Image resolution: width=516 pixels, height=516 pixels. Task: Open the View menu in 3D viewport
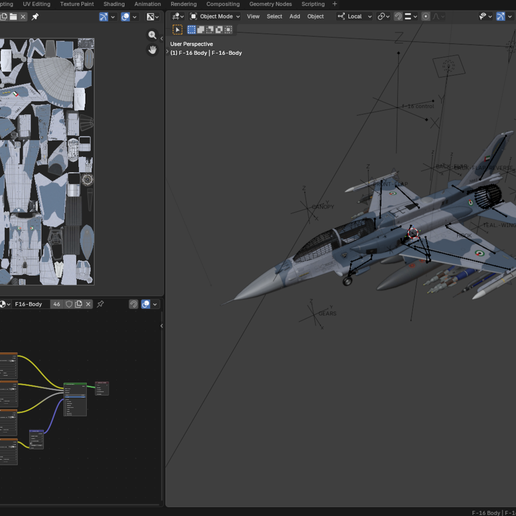(x=253, y=16)
